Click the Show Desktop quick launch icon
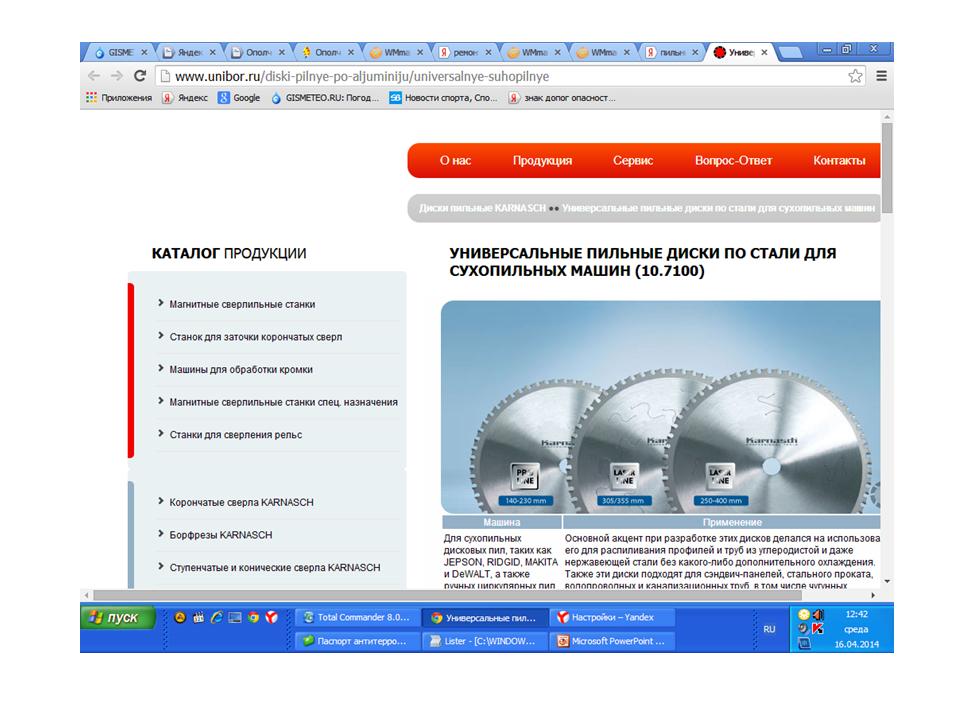The image size is (960, 720). point(234,617)
